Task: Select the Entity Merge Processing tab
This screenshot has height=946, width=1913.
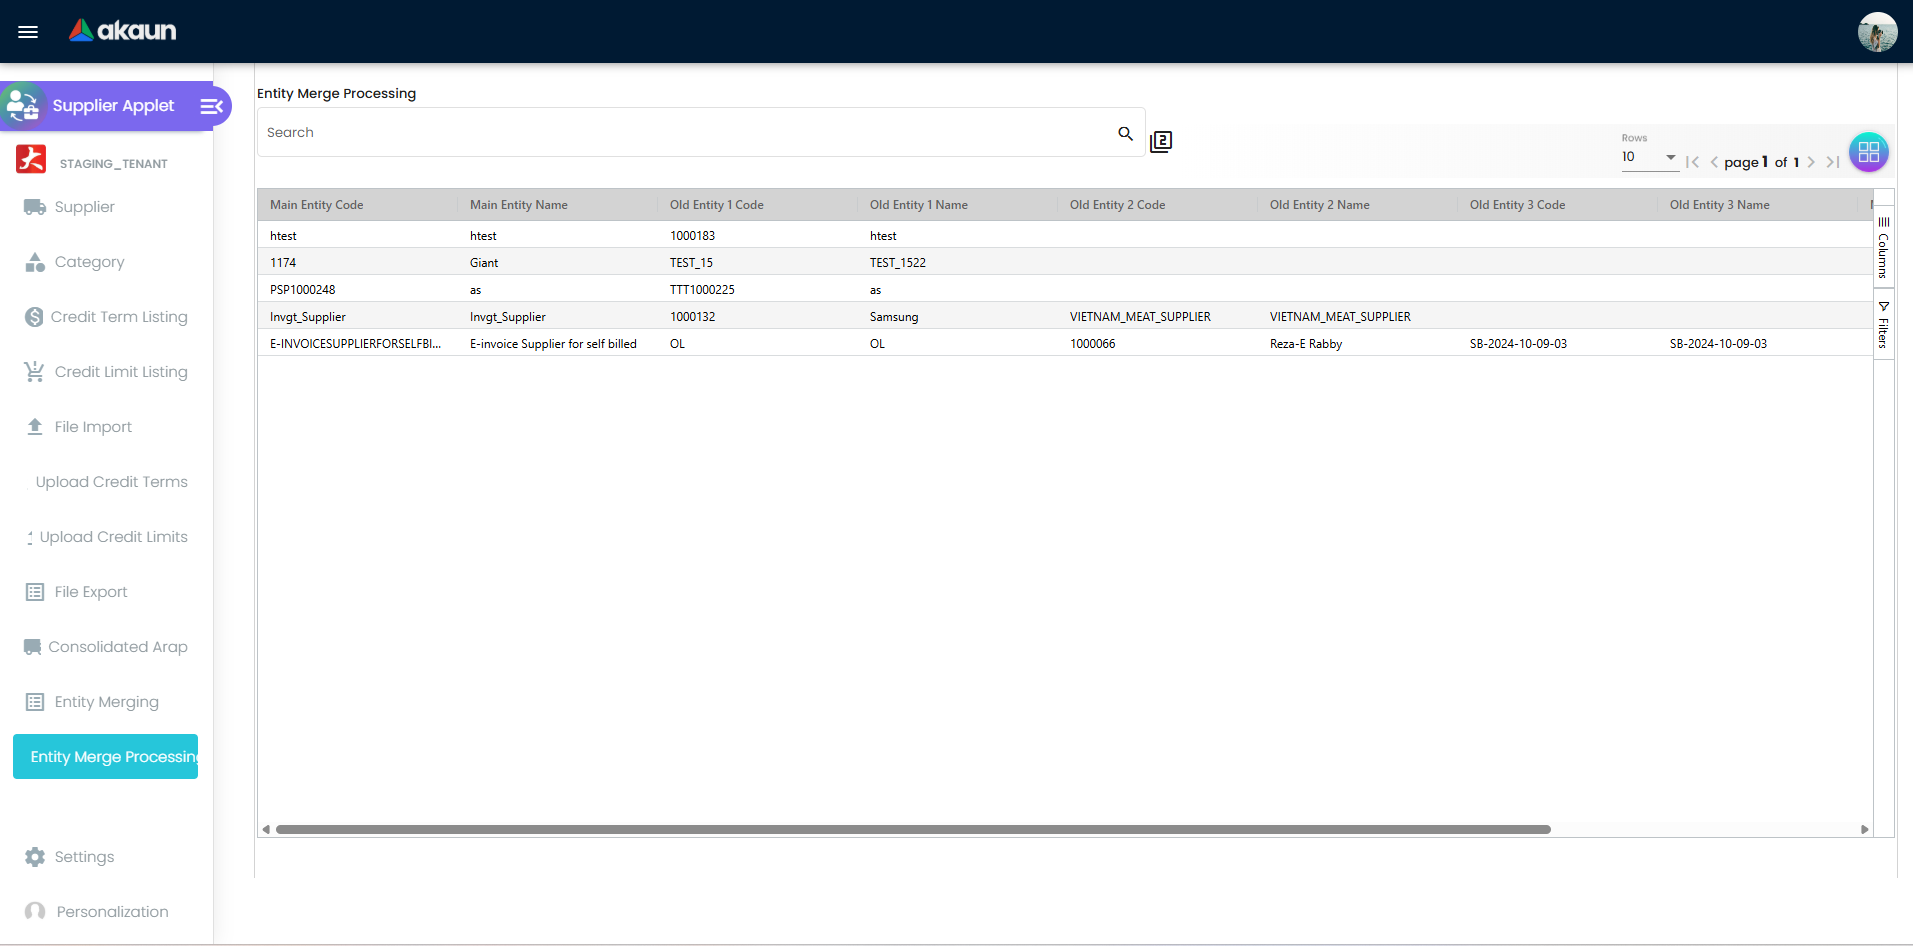Action: click(105, 757)
